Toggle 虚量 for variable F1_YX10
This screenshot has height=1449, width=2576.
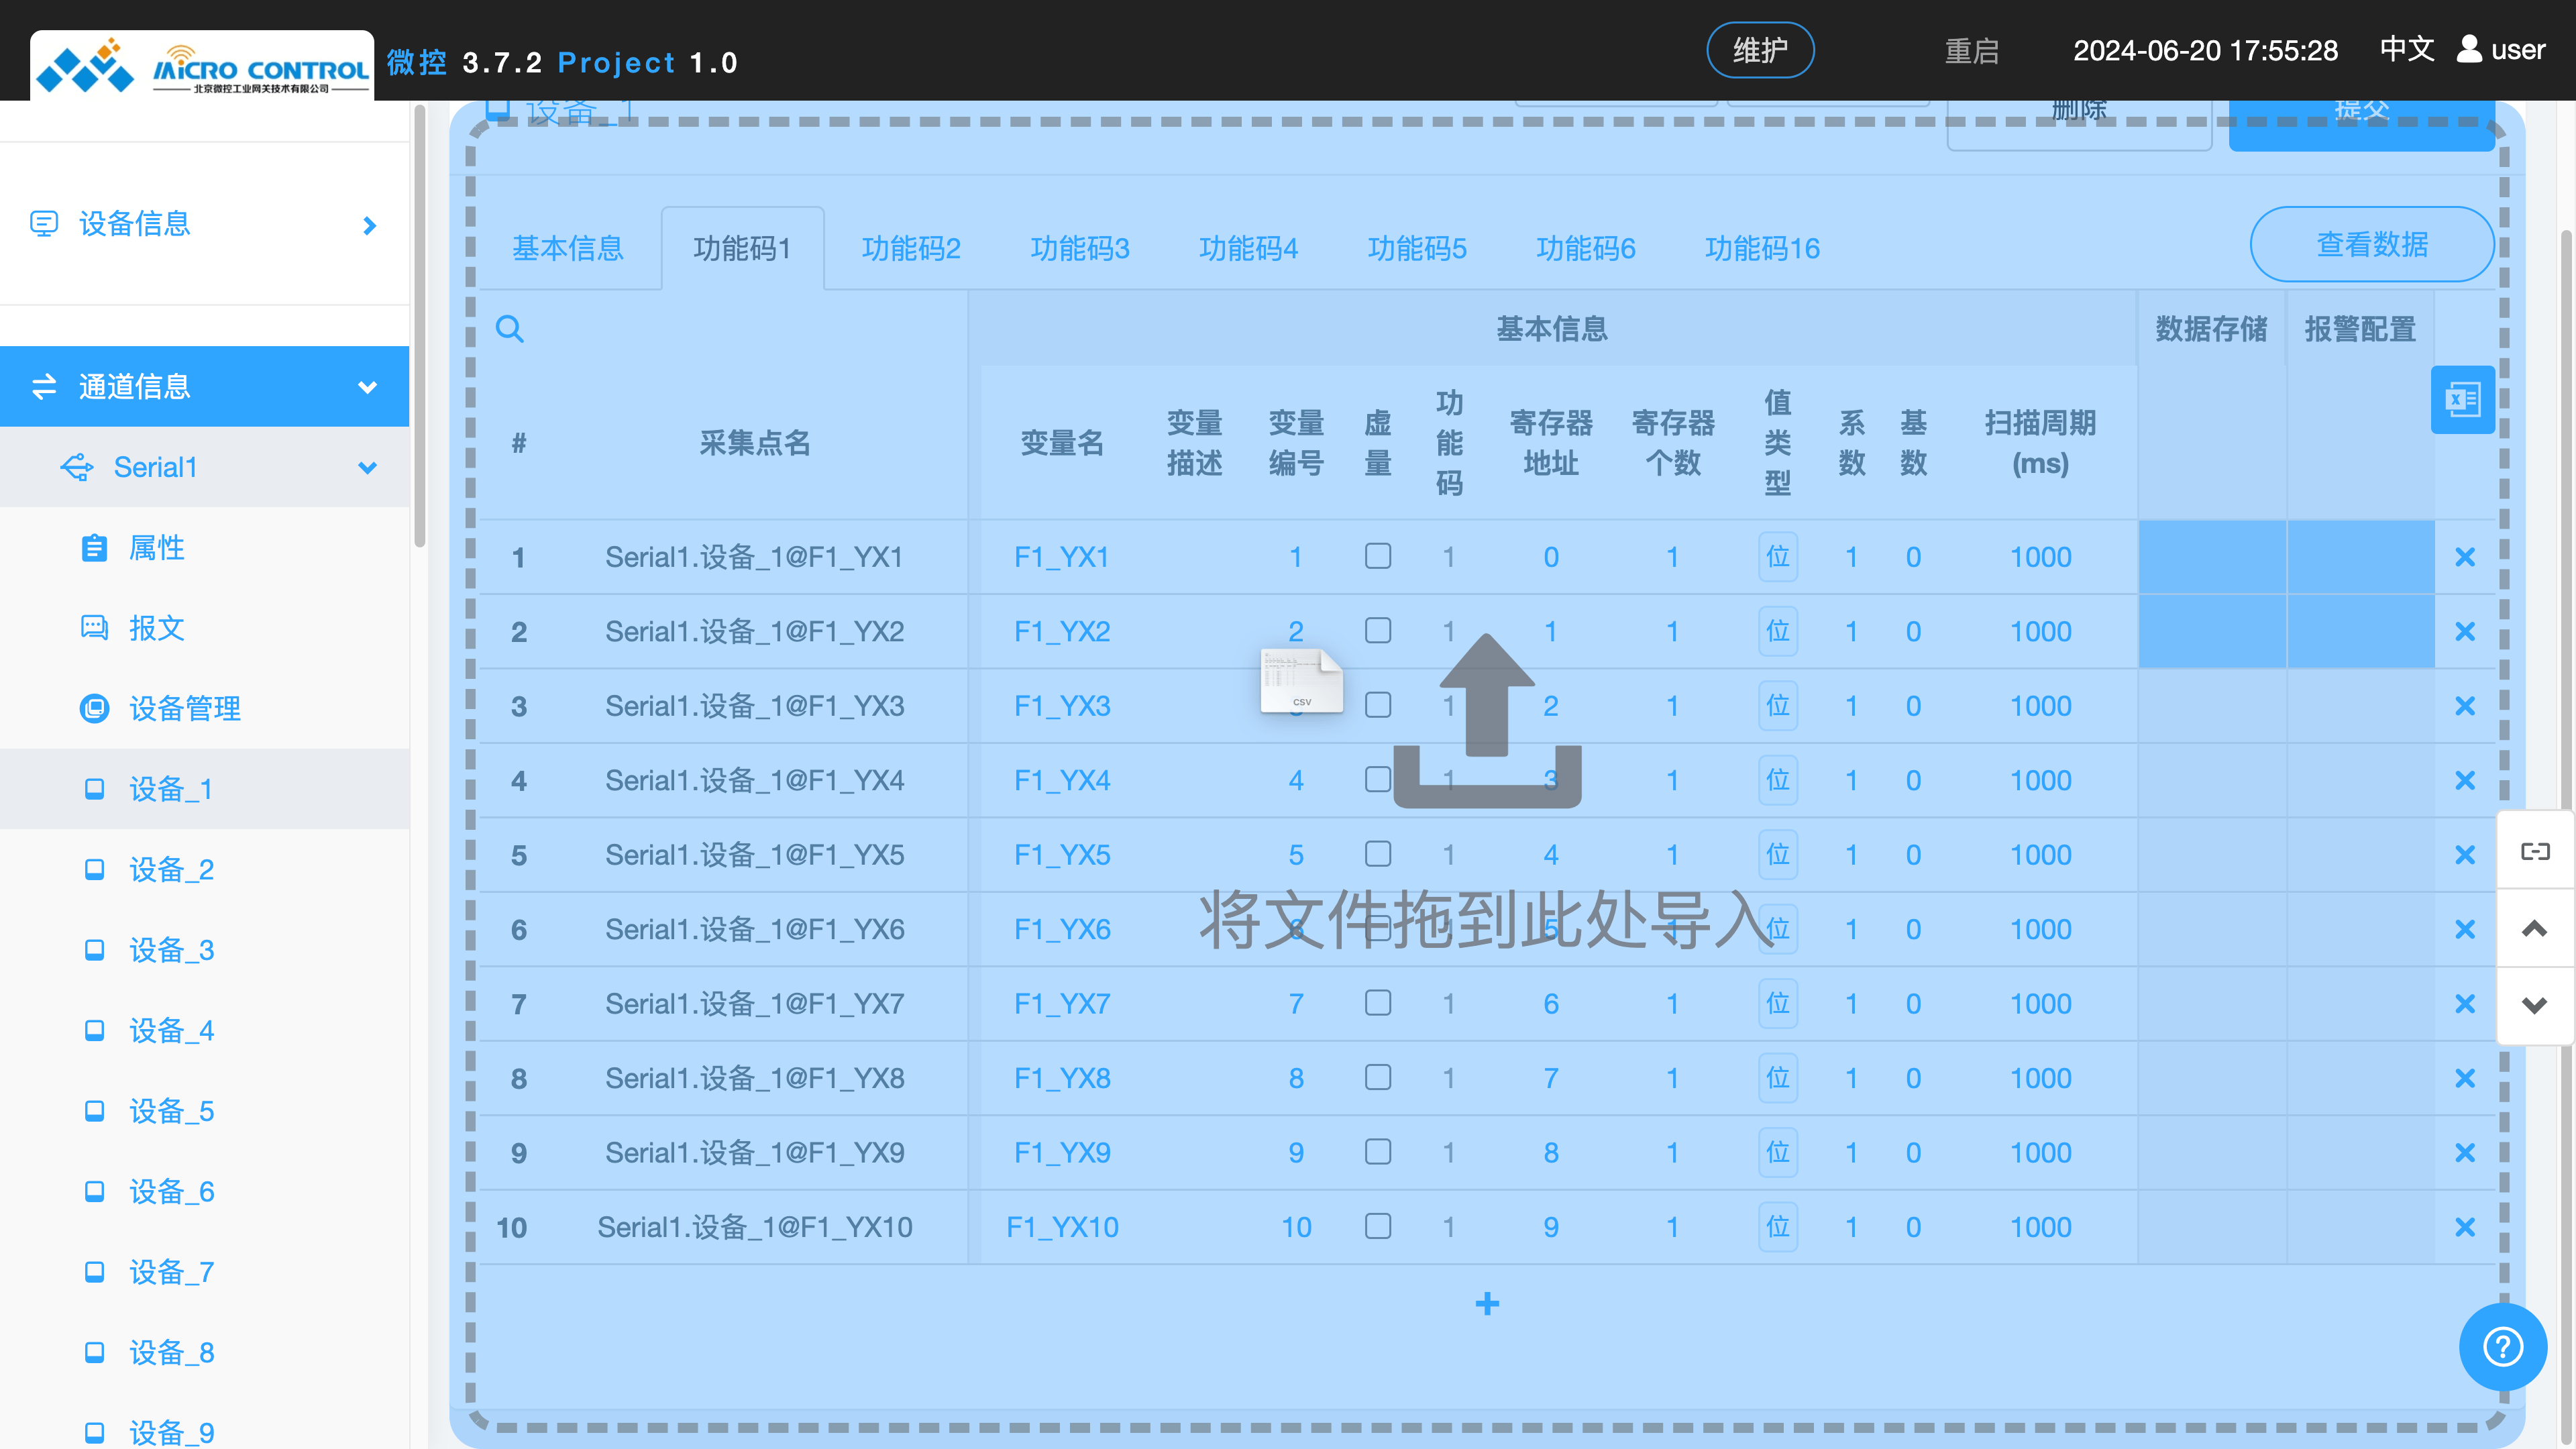tap(1378, 1226)
